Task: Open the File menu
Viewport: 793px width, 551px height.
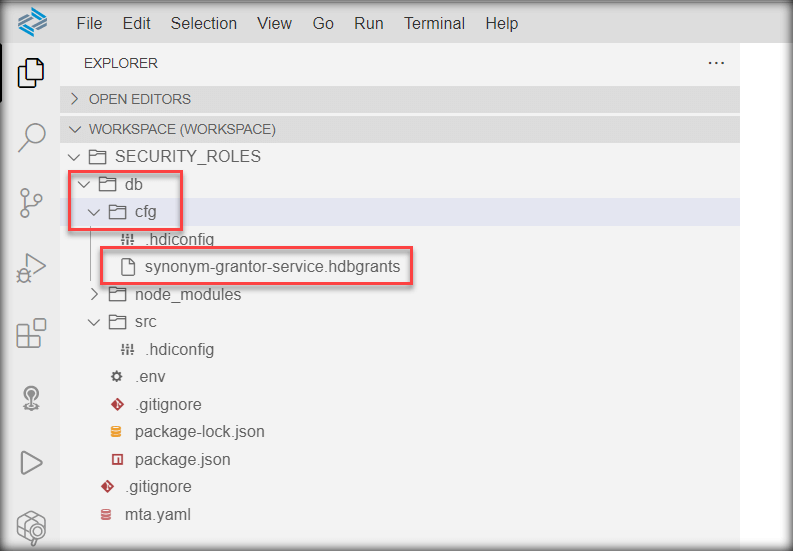Action: (x=90, y=23)
